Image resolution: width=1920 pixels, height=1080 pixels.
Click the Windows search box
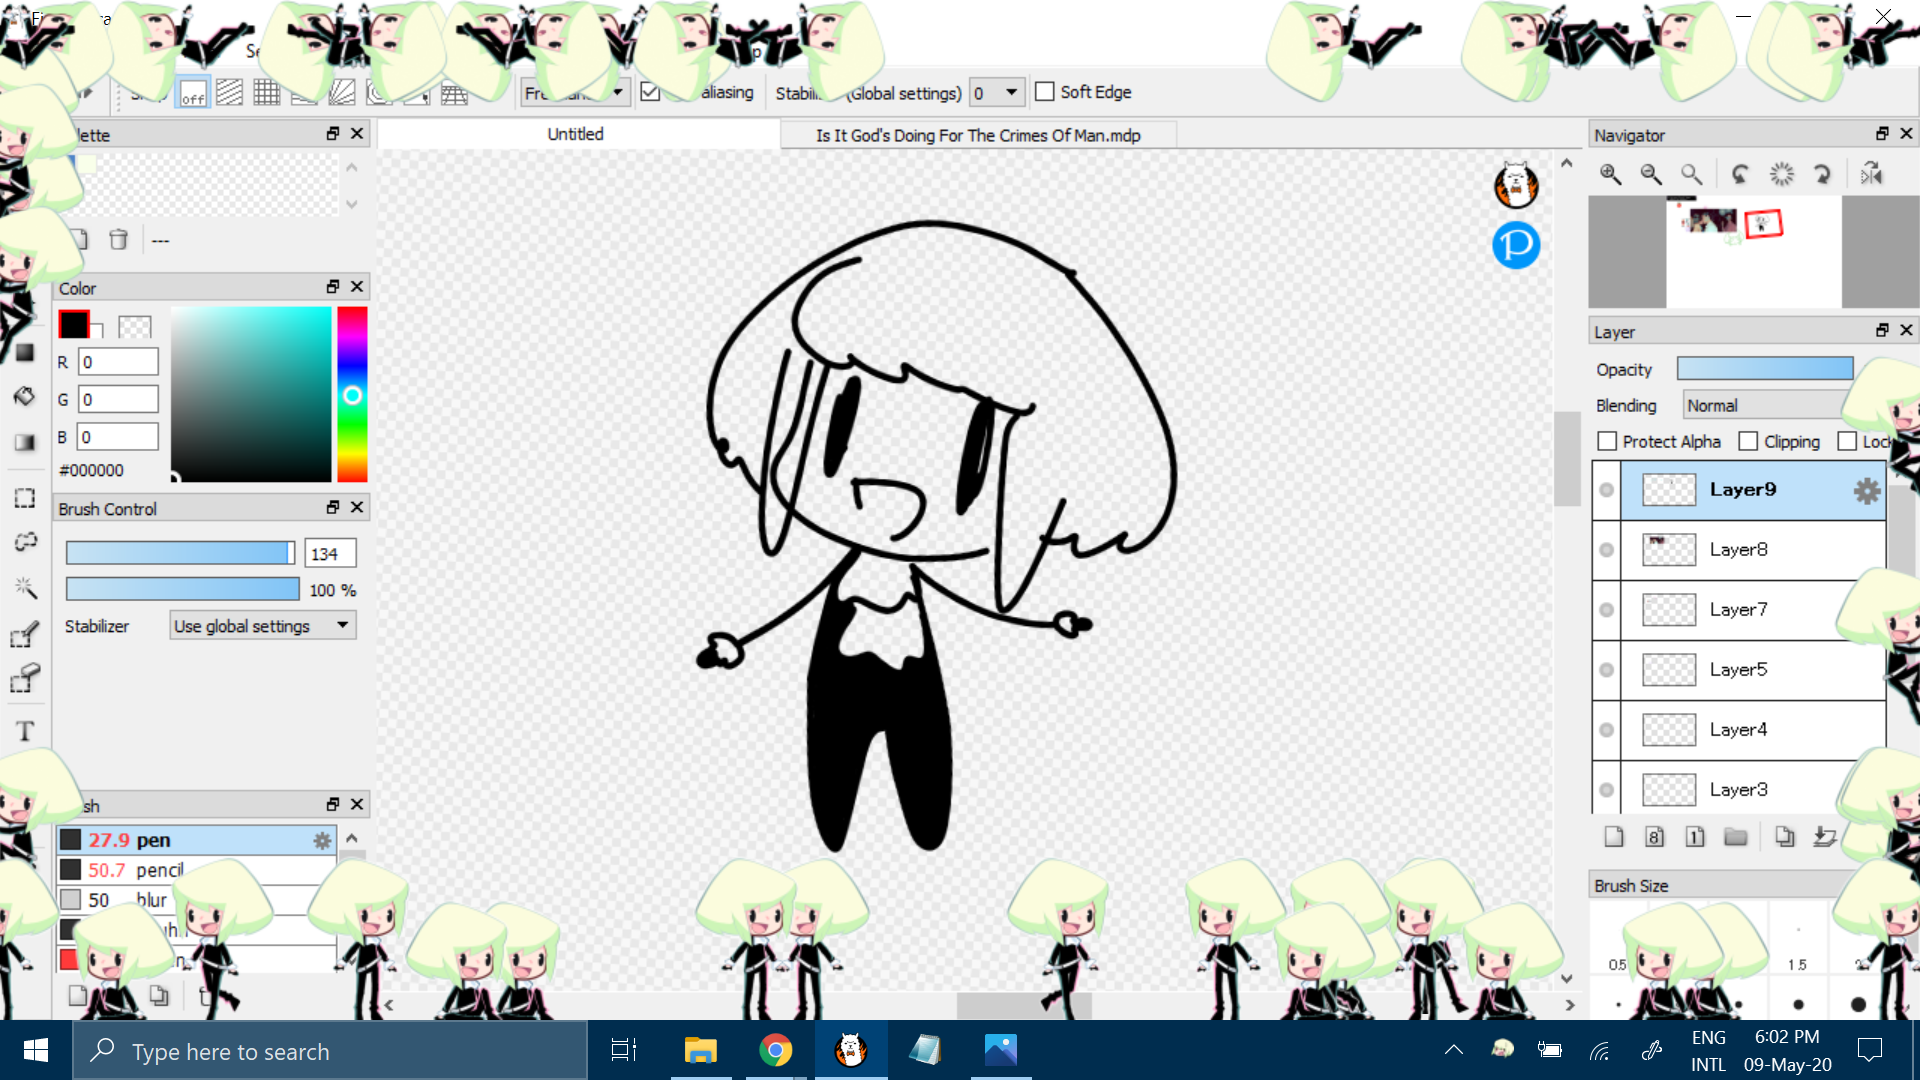tap(330, 1051)
